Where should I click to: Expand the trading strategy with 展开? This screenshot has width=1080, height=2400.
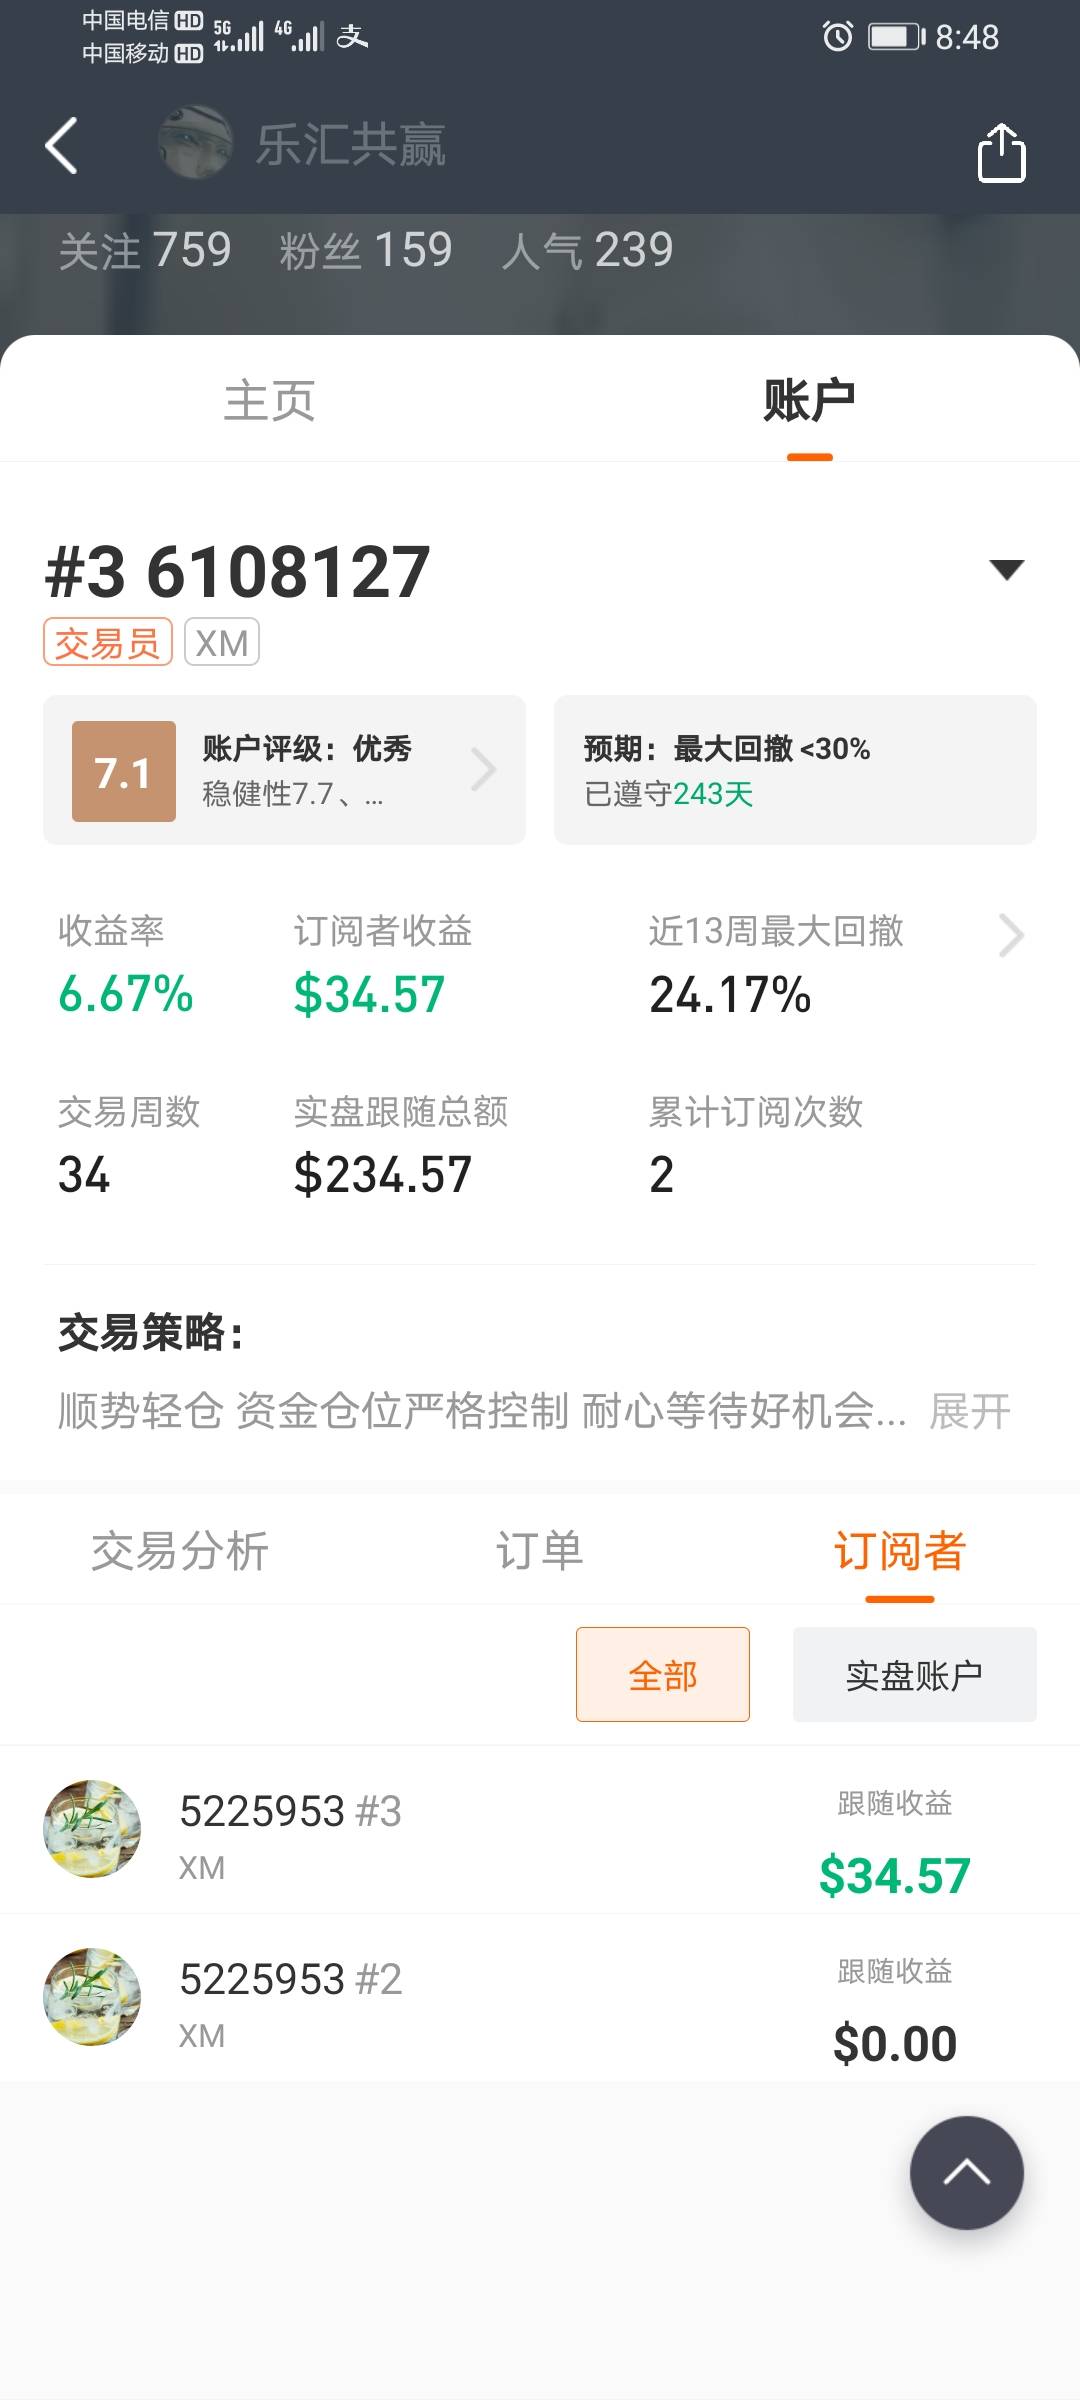969,1411
